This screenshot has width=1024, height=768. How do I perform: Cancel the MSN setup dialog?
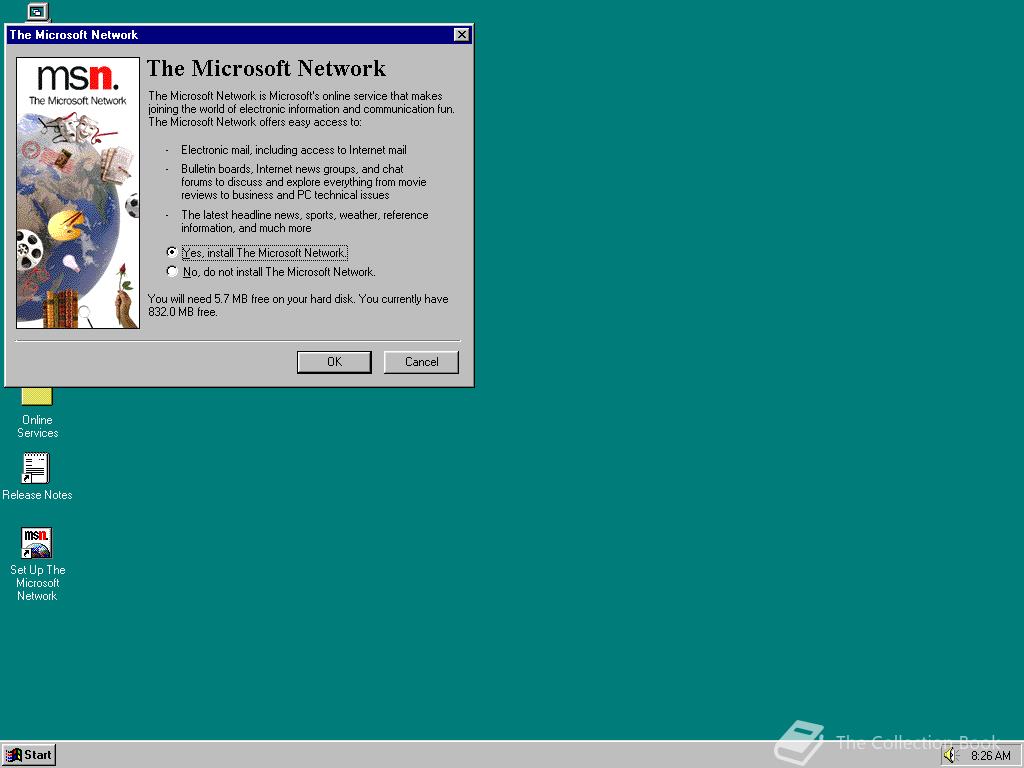[420, 361]
